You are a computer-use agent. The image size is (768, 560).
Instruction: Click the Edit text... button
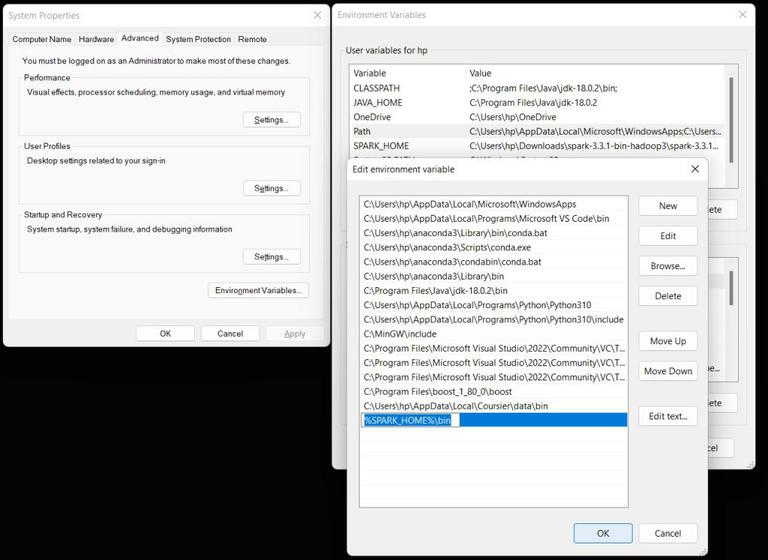coord(668,416)
